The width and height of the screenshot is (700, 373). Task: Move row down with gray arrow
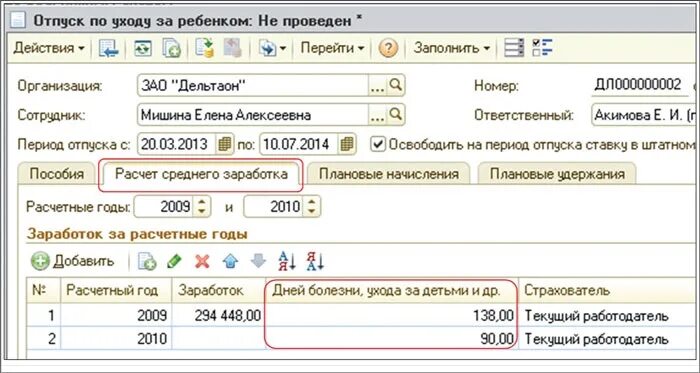[x=258, y=261]
